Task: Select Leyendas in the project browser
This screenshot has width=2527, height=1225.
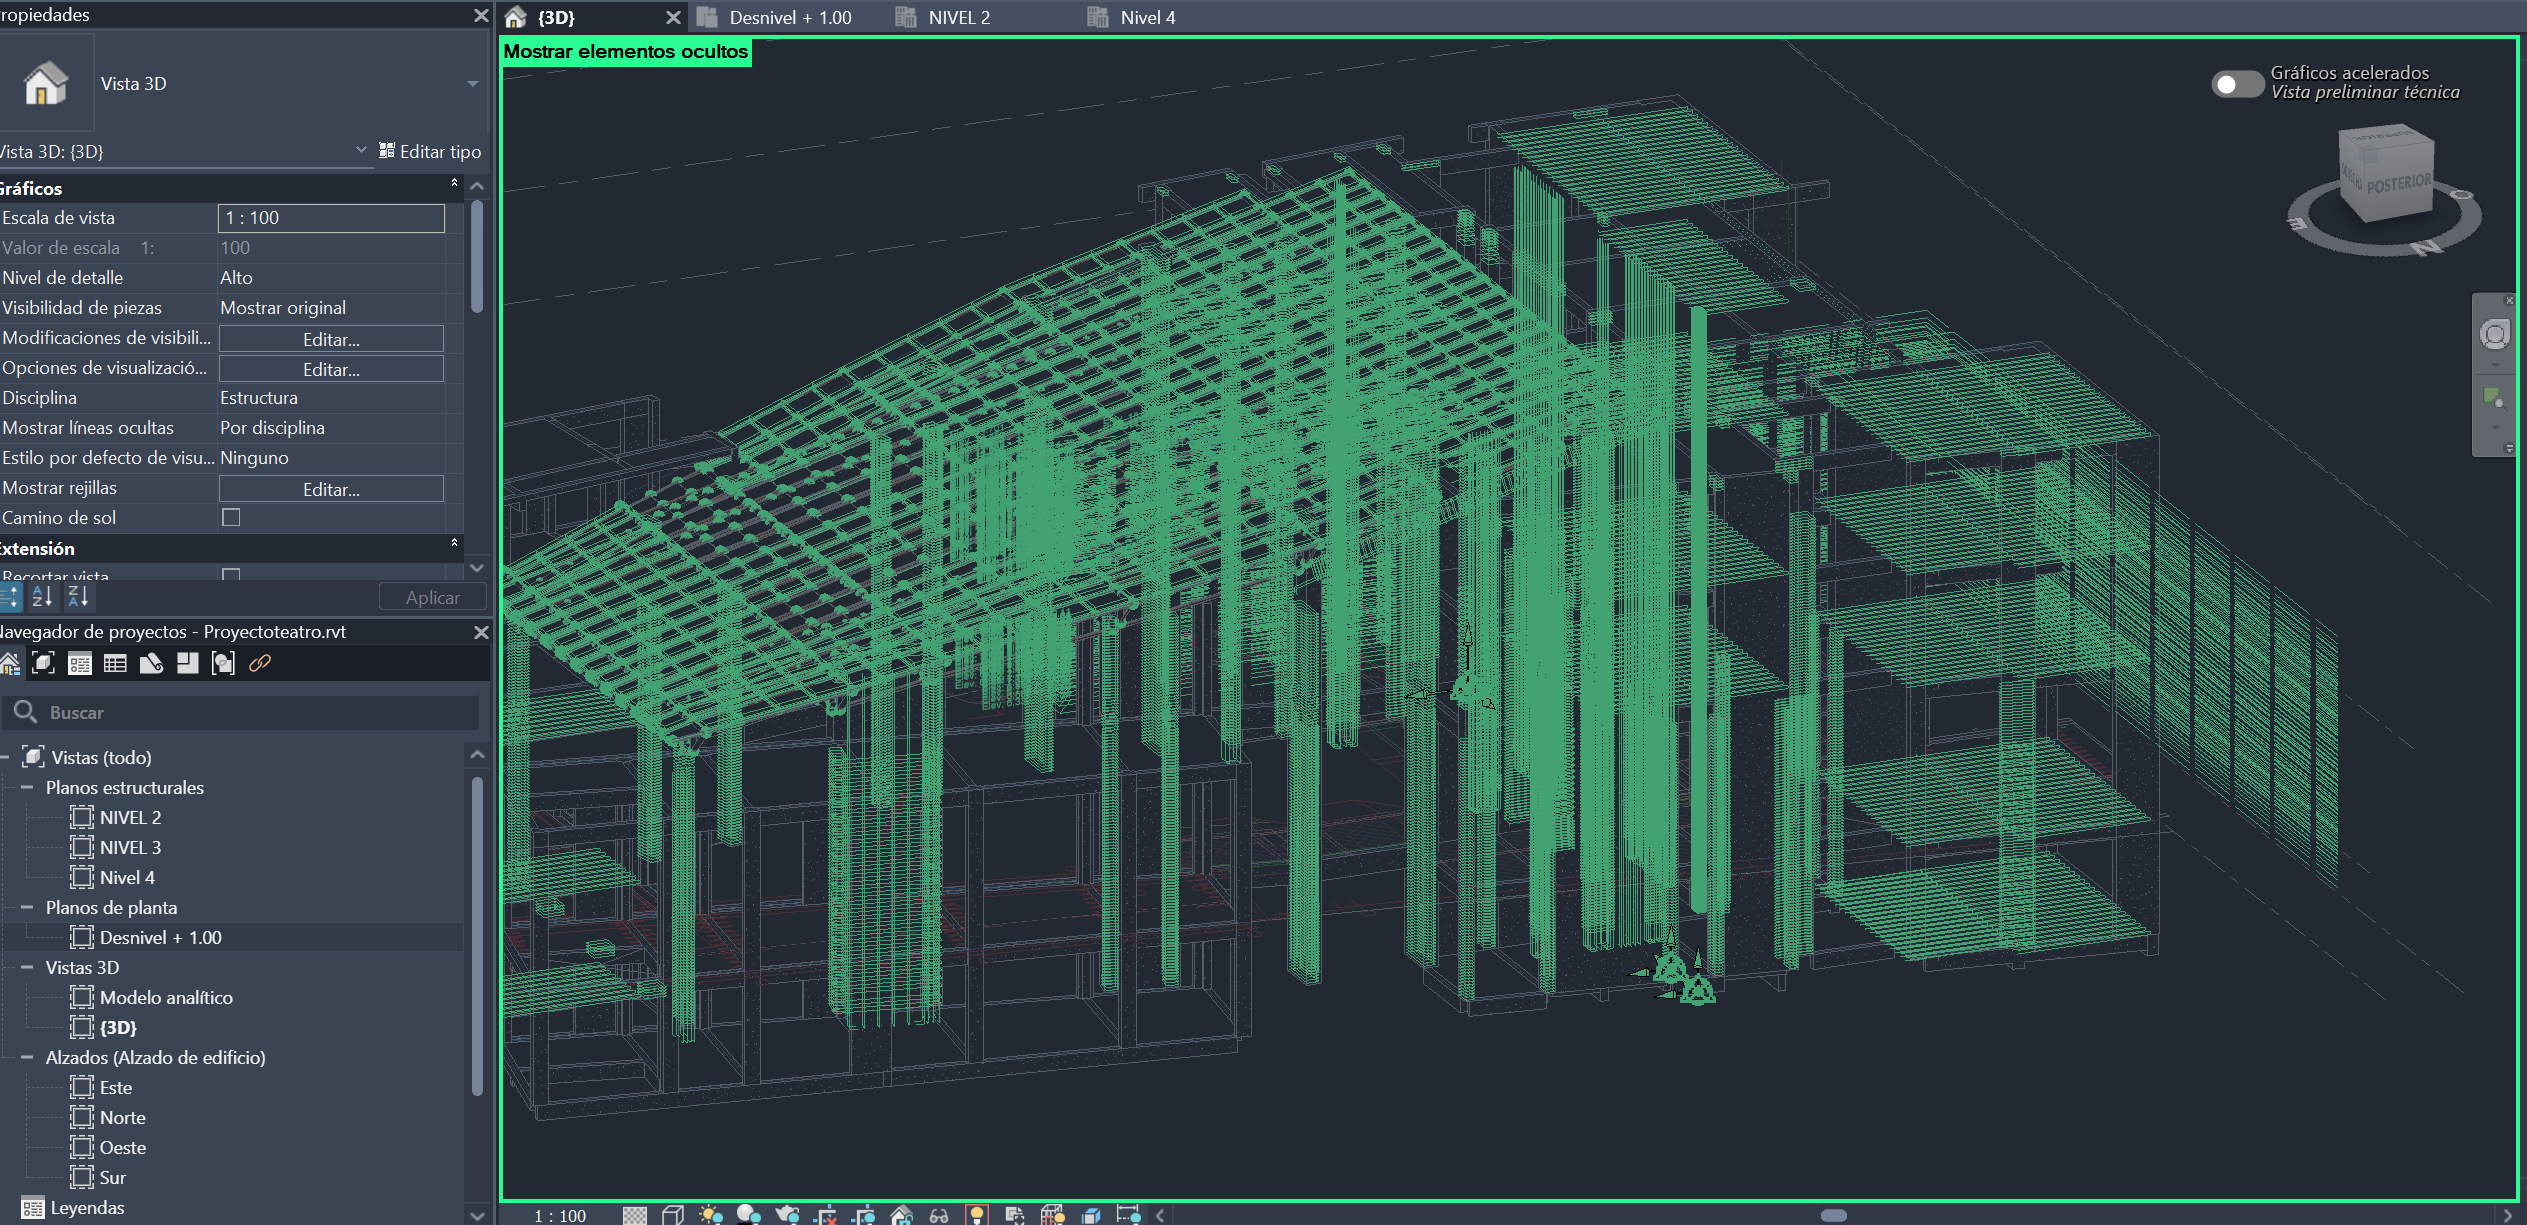Action: point(87,1208)
